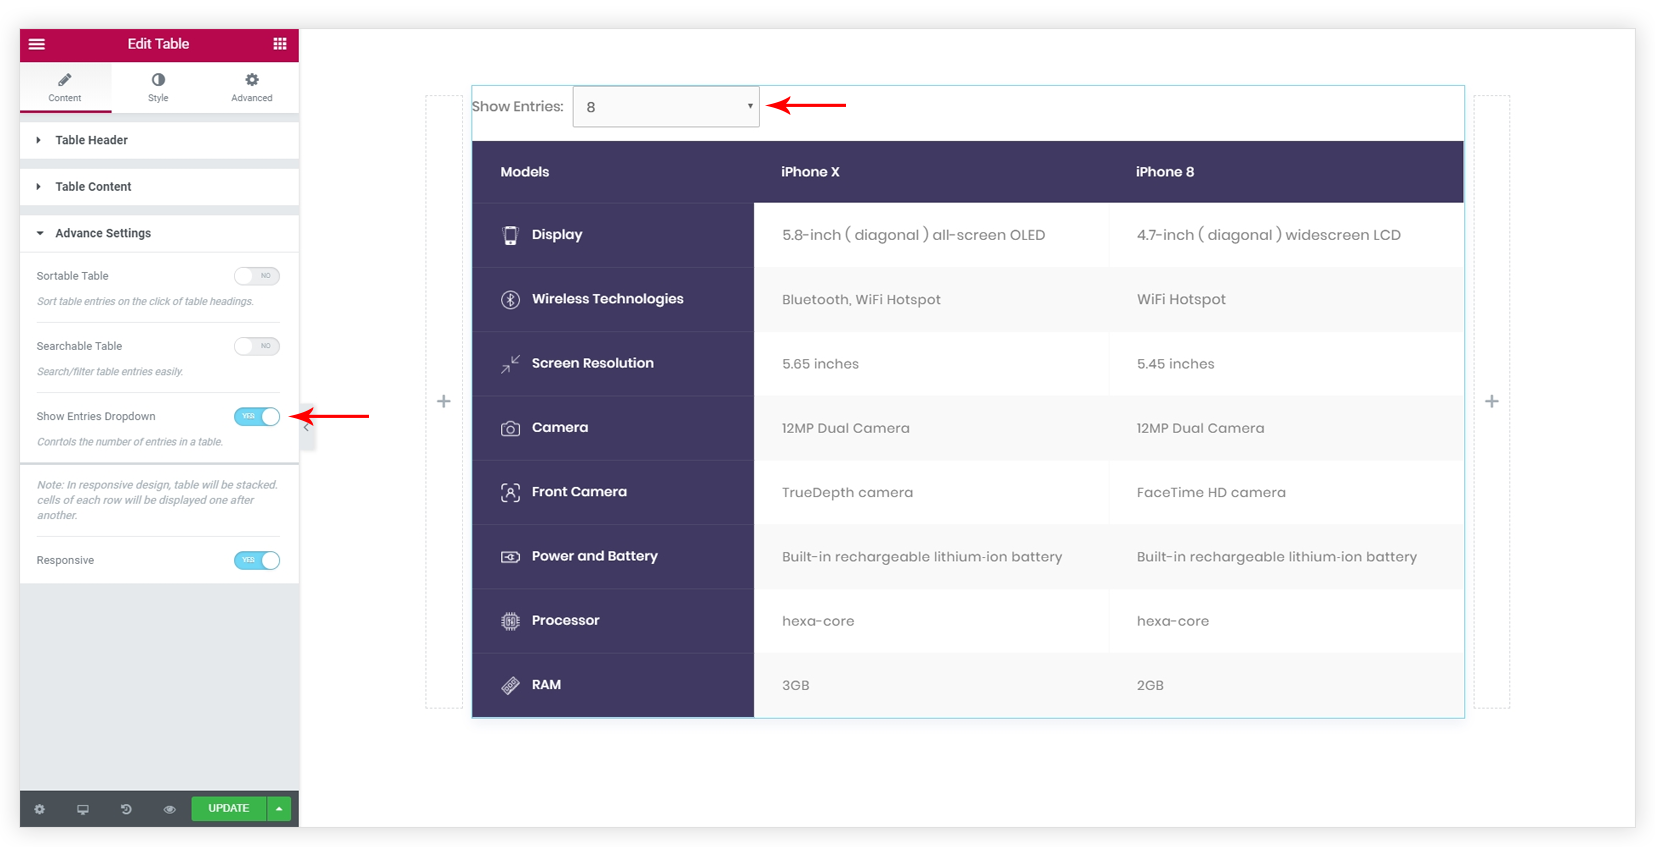Enable the Searchable Table toggle

pyautogui.click(x=257, y=346)
